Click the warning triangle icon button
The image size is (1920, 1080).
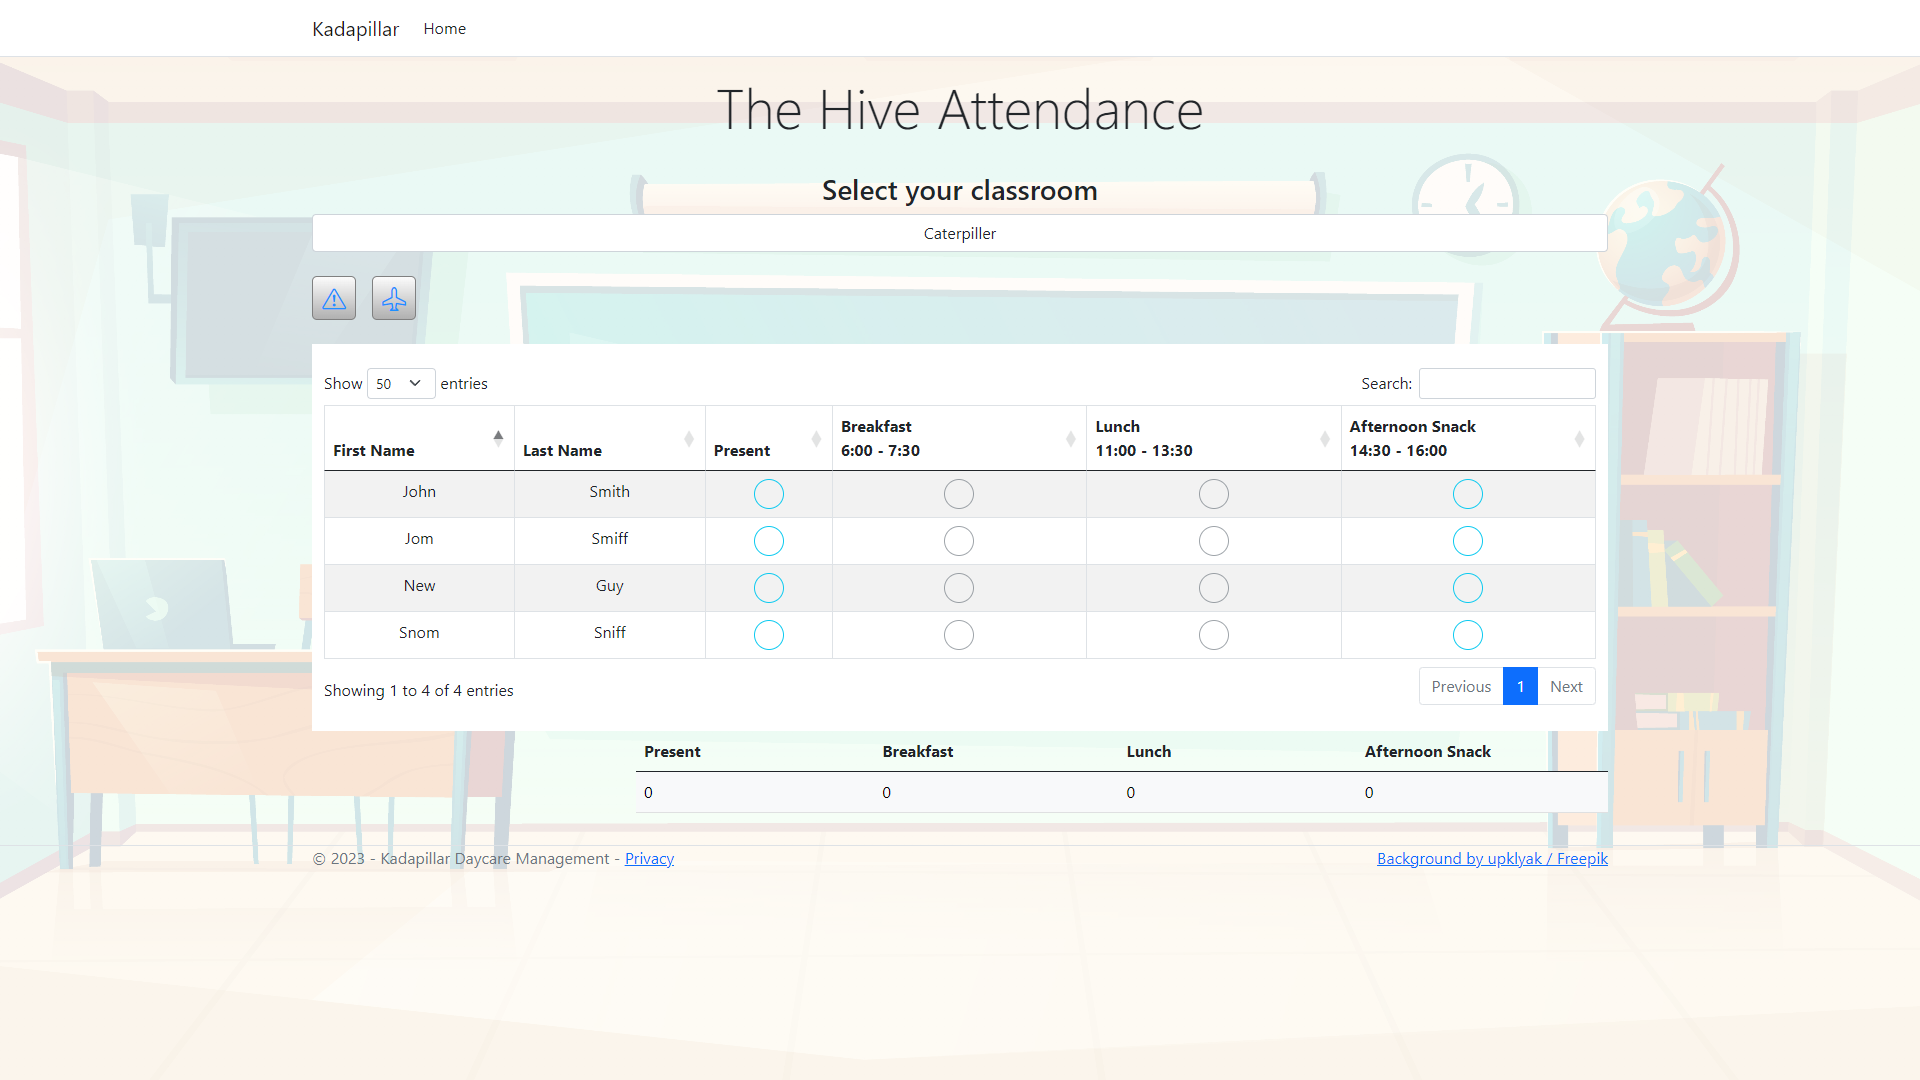pyautogui.click(x=334, y=298)
